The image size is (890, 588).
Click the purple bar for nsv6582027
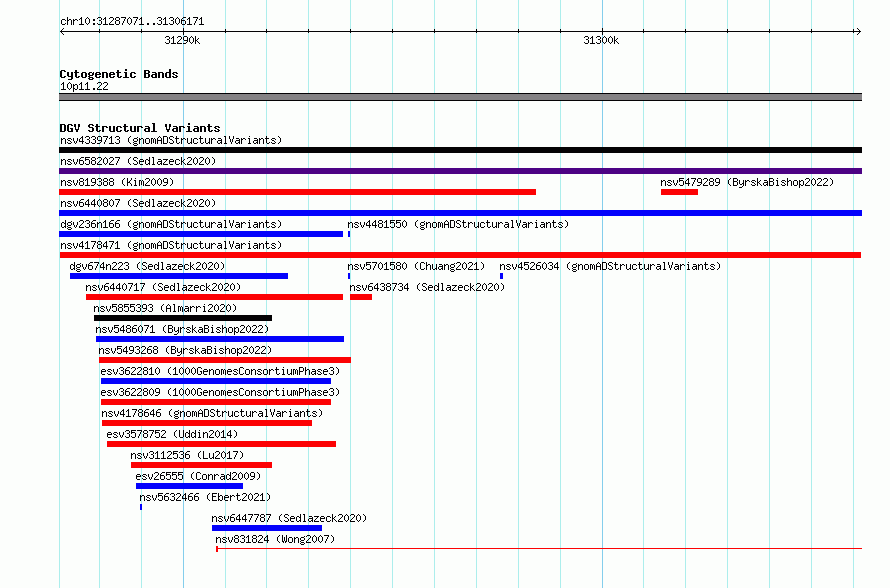[x=460, y=171]
